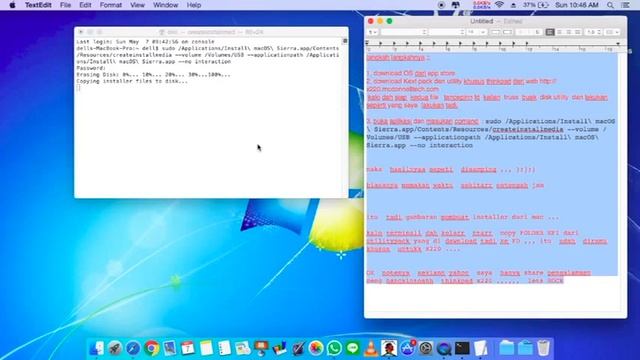This screenshot has height=360, width=640.
Task: Open the App Store in Dock
Action: coord(407,348)
